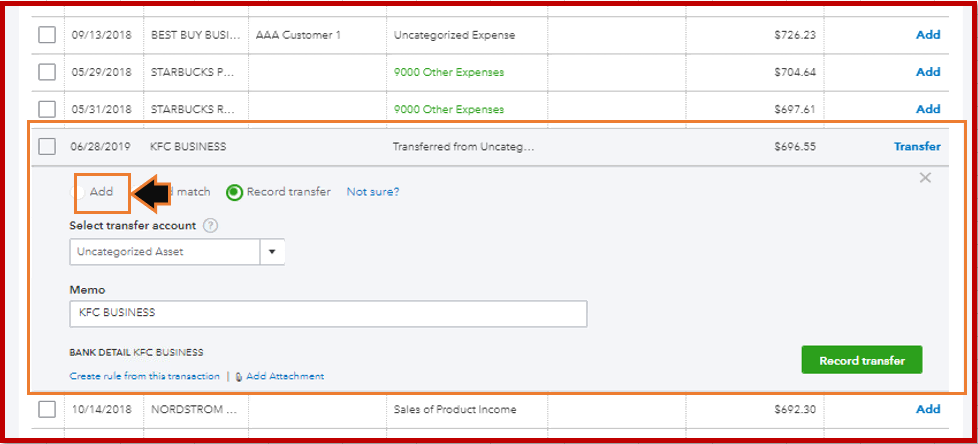The image size is (978, 444).
Task: Click Add for the $692.30 Nordstrom transaction
Action: 928,409
